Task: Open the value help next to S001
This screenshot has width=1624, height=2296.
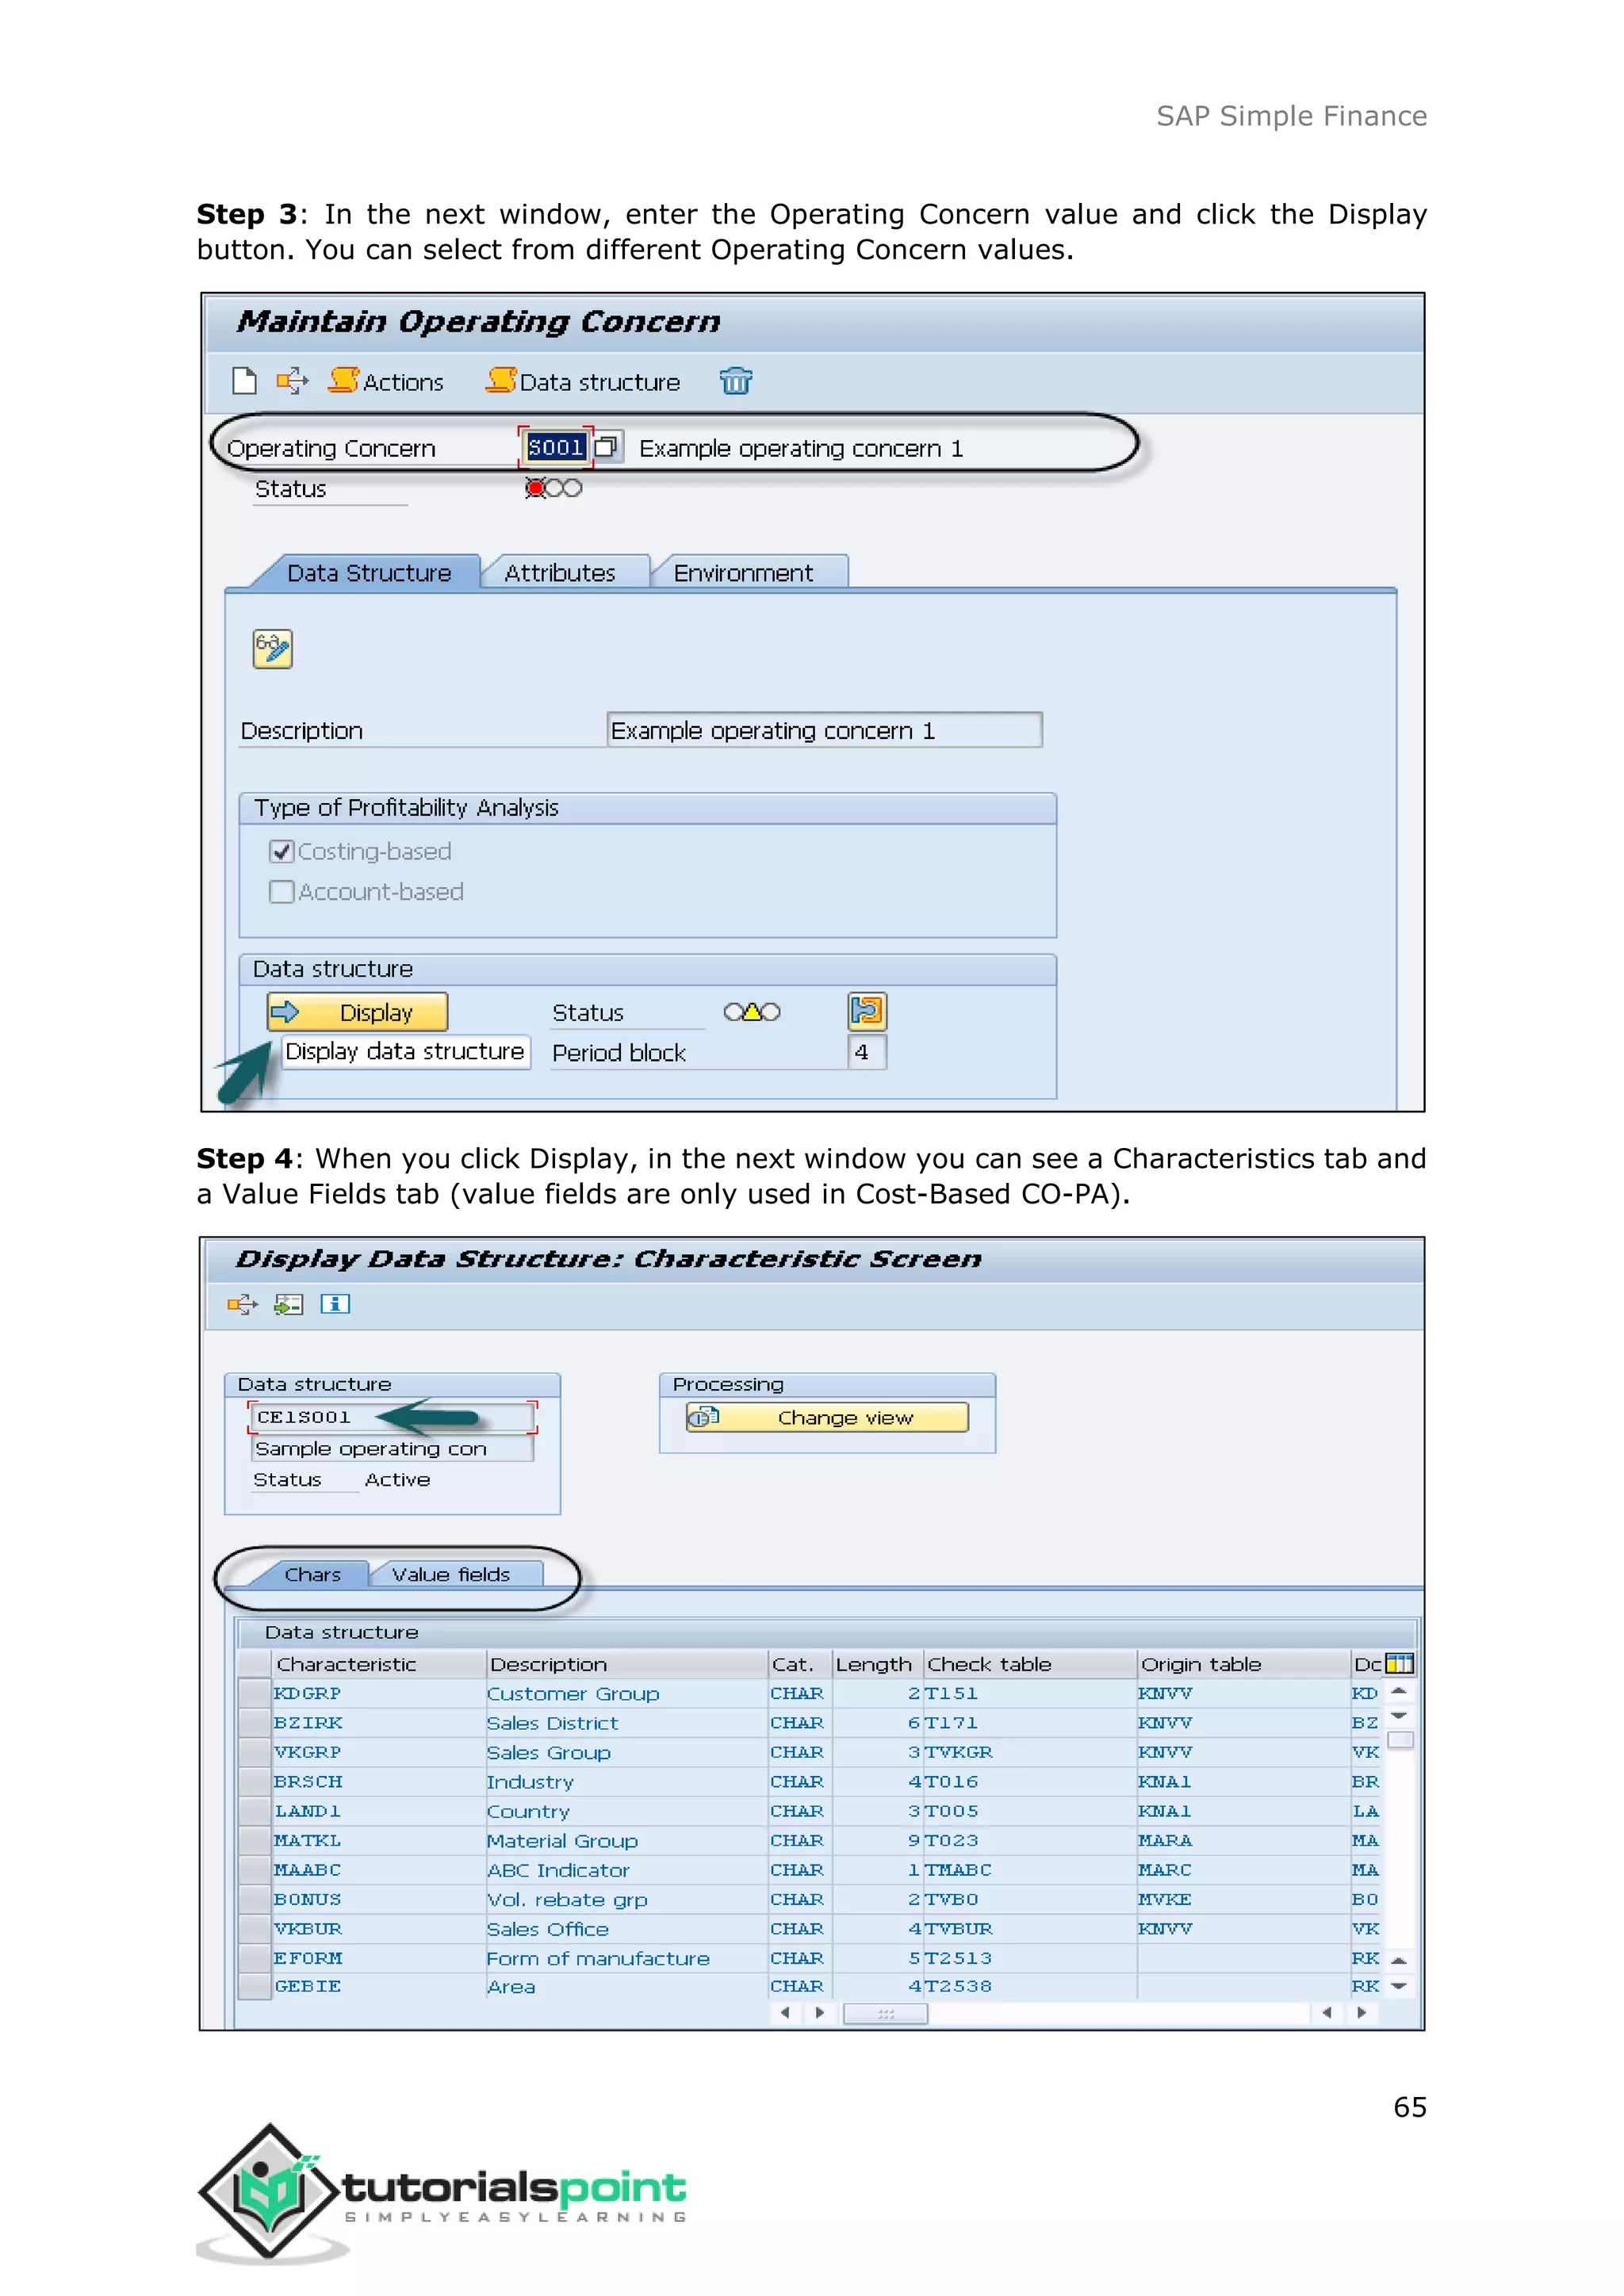Action: (607, 447)
